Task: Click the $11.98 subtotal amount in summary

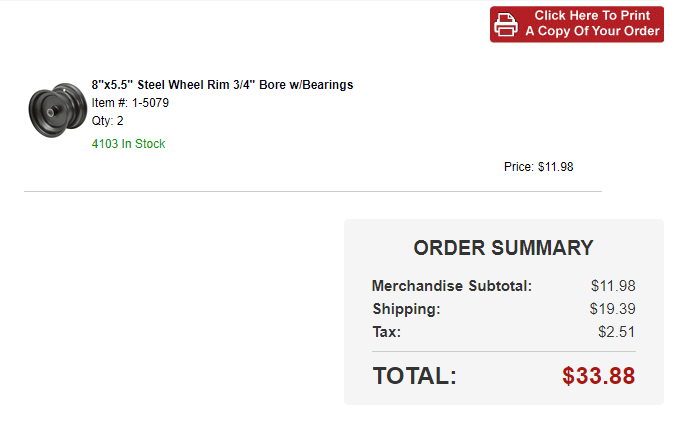Action: click(613, 286)
